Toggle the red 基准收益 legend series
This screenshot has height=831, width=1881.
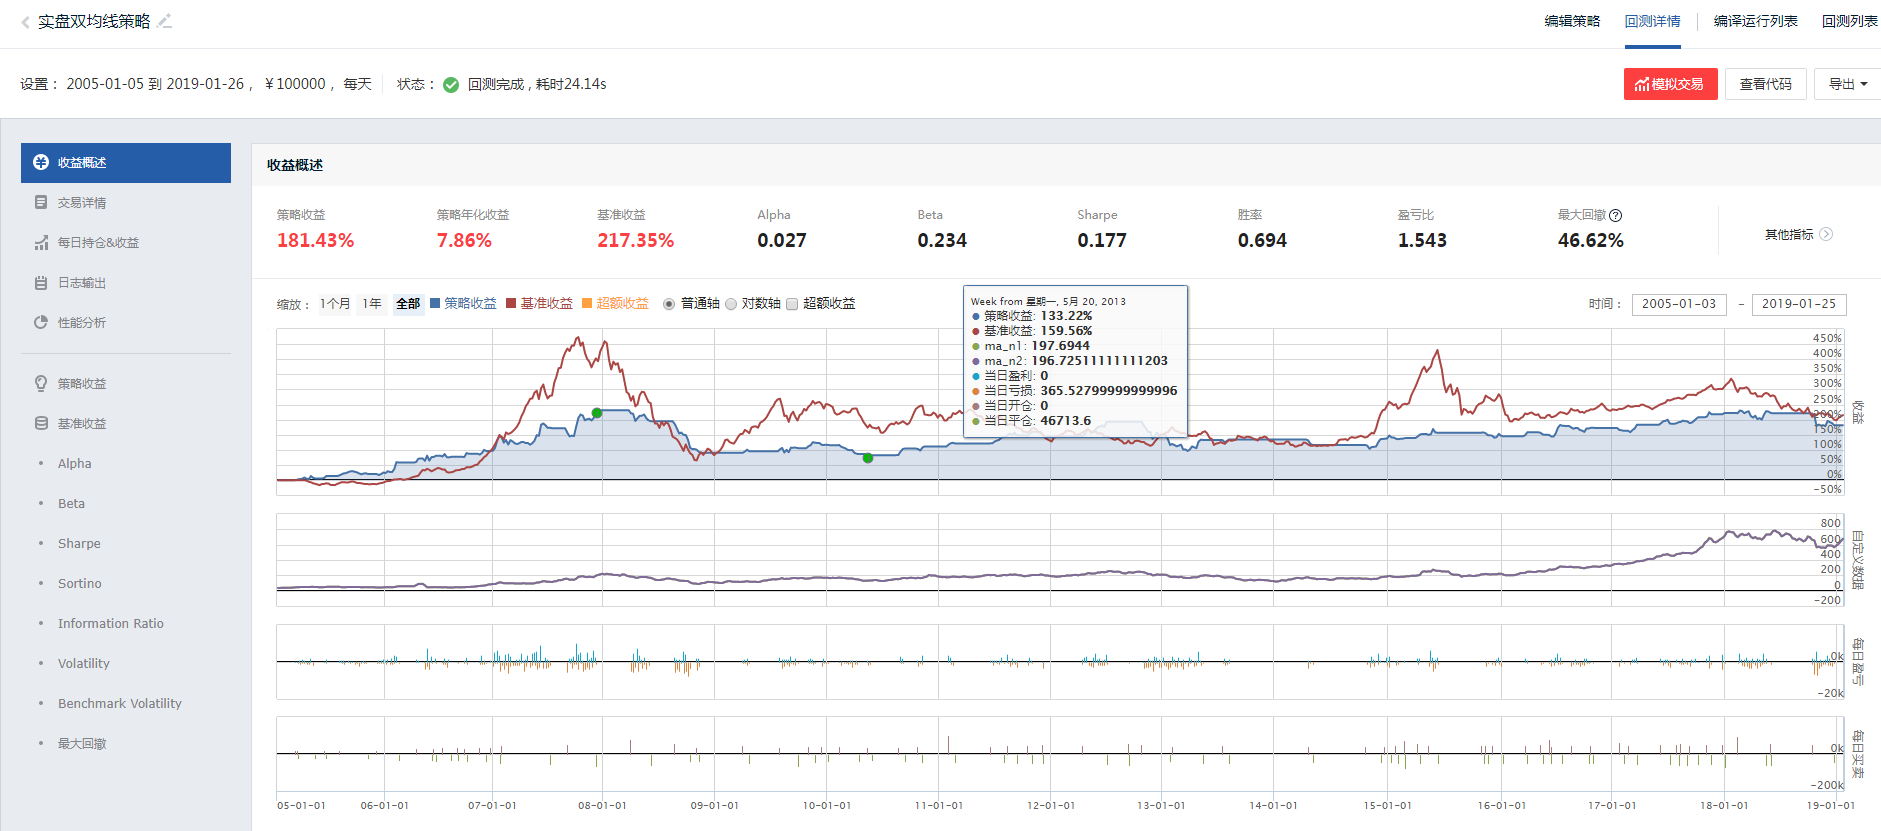click(x=539, y=303)
